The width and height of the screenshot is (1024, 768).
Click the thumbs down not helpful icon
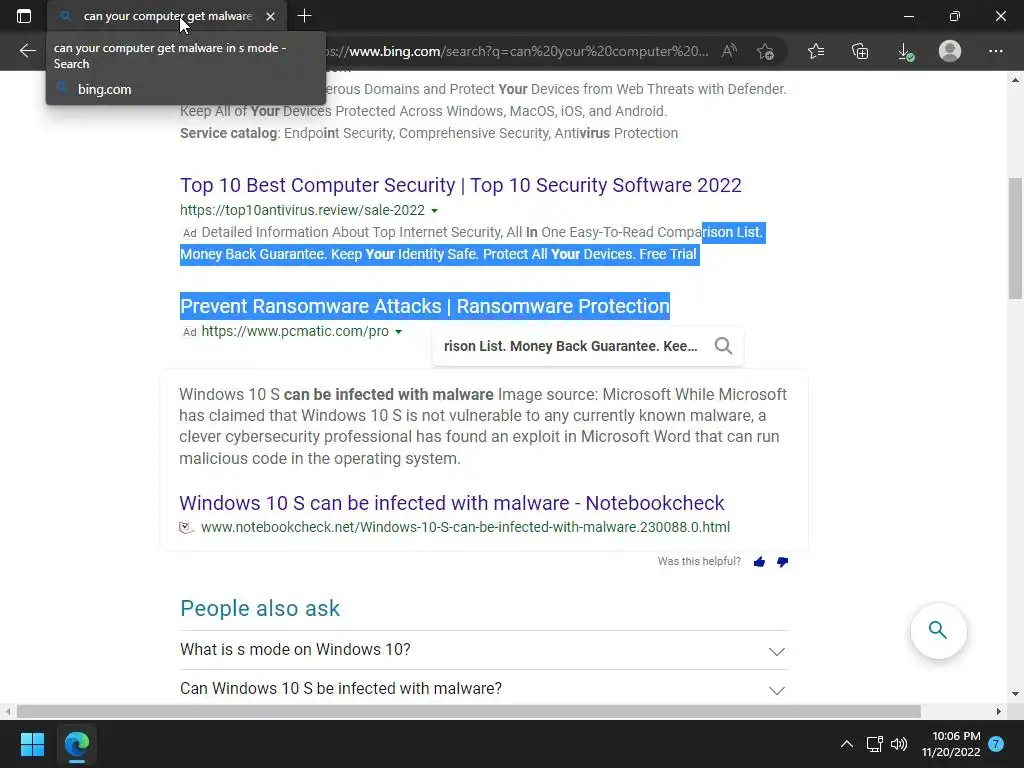[x=782, y=562]
